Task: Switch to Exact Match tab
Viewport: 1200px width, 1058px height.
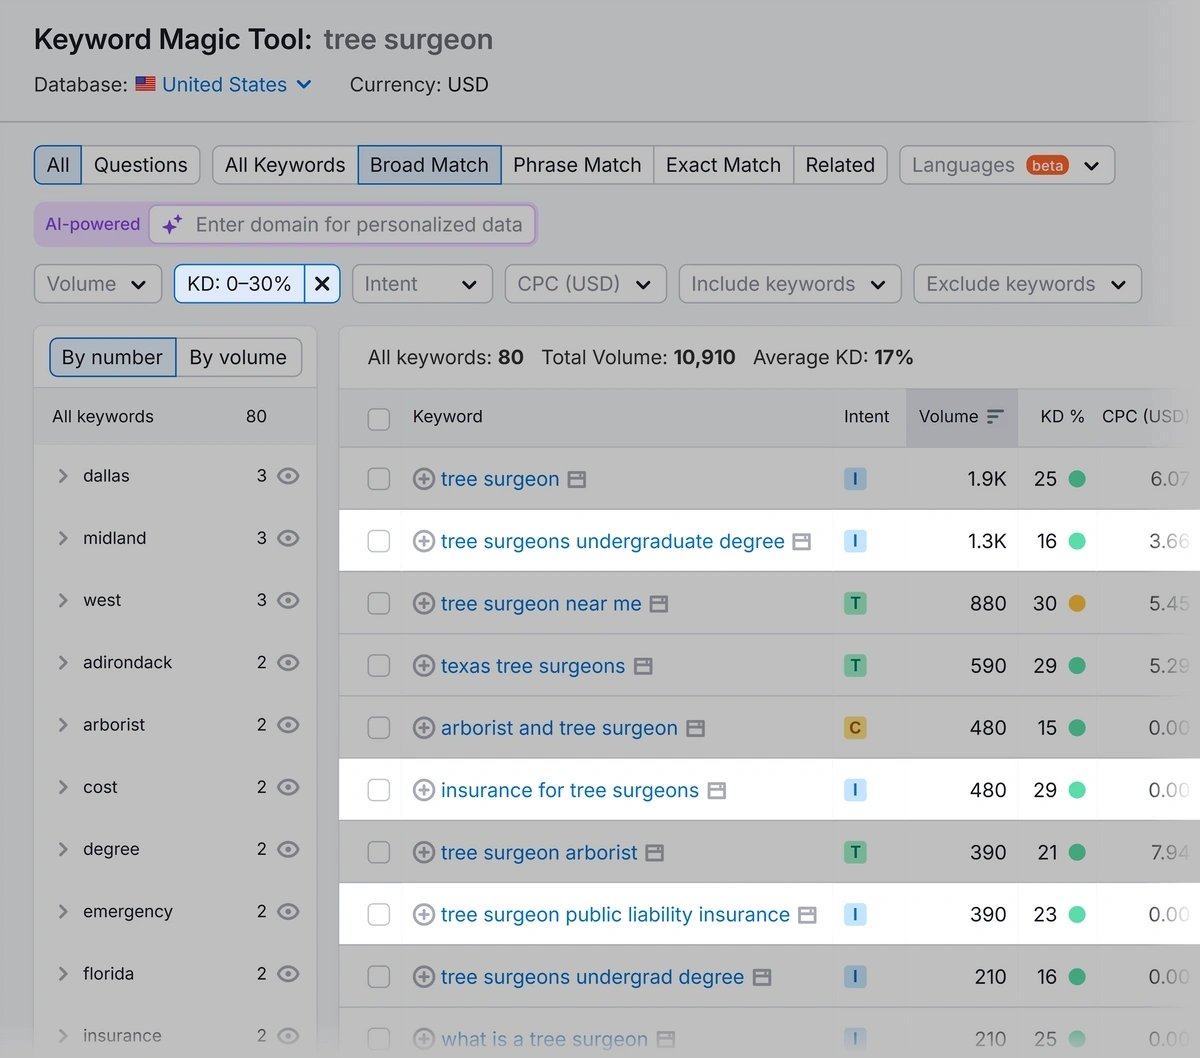Action: point(723,165)
